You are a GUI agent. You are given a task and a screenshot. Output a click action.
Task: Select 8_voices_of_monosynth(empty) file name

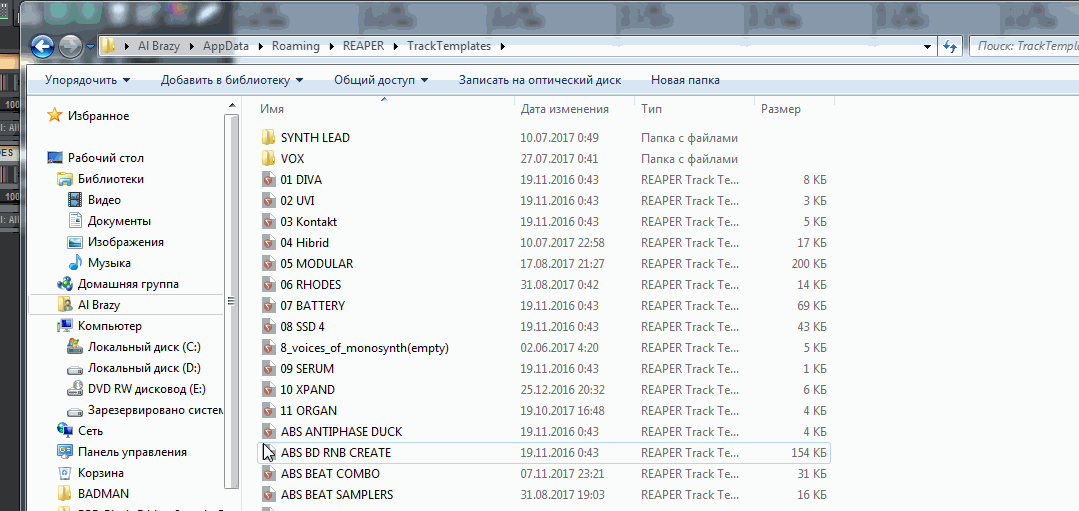(365, 348)
